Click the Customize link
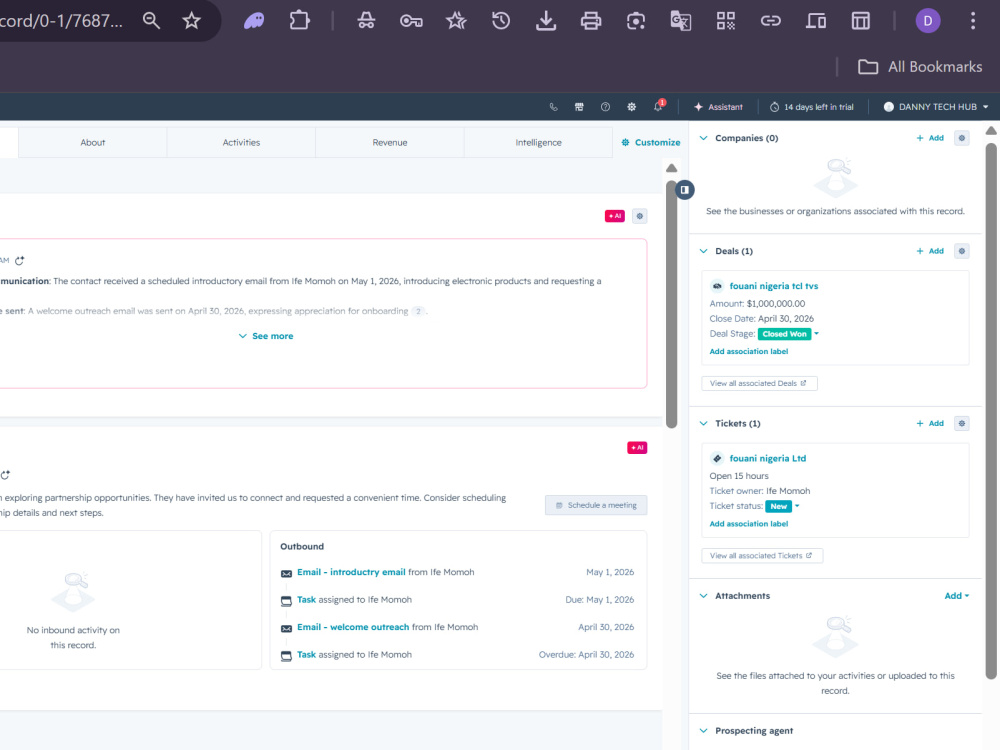The height and width of the screenshot is (750, 1000). click(x=651, y=142)
